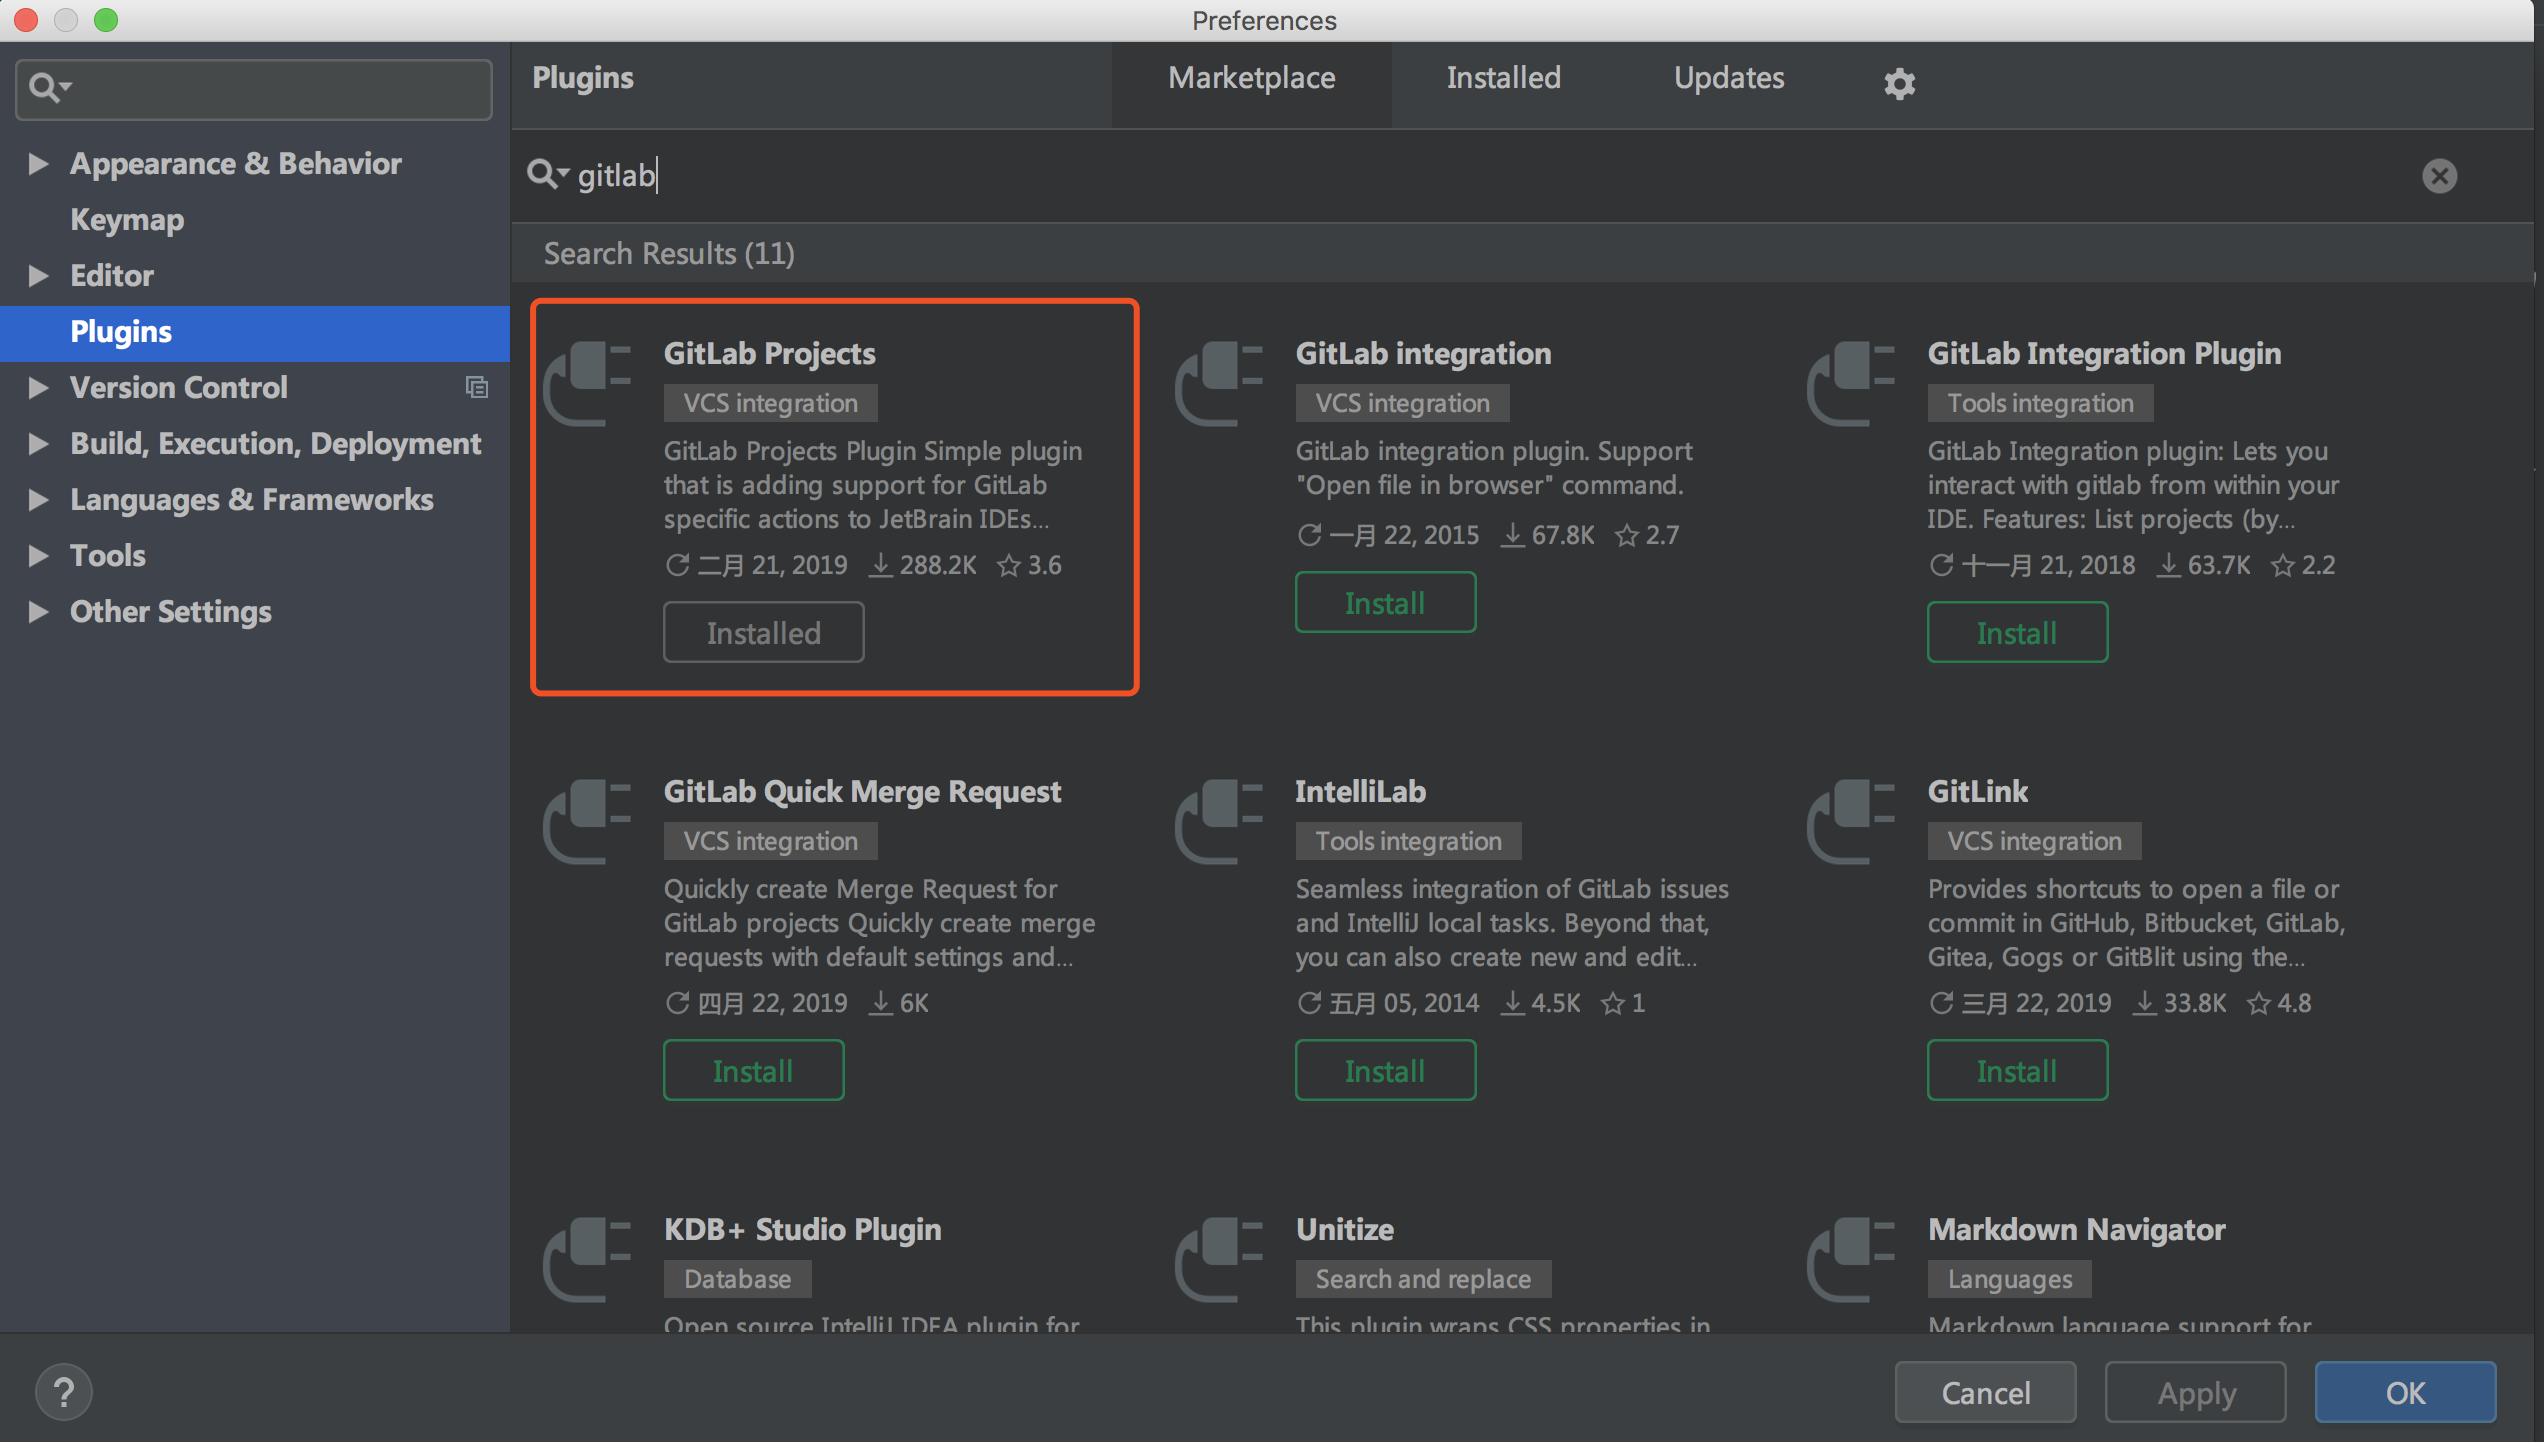
Task: Click the Apply button
Action: (x=2195, y=1392)
